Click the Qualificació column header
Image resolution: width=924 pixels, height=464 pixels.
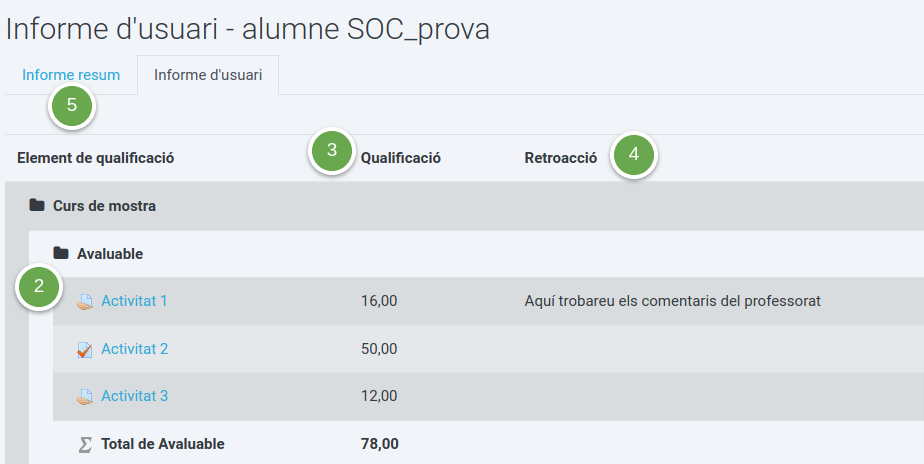click(401, 158)
